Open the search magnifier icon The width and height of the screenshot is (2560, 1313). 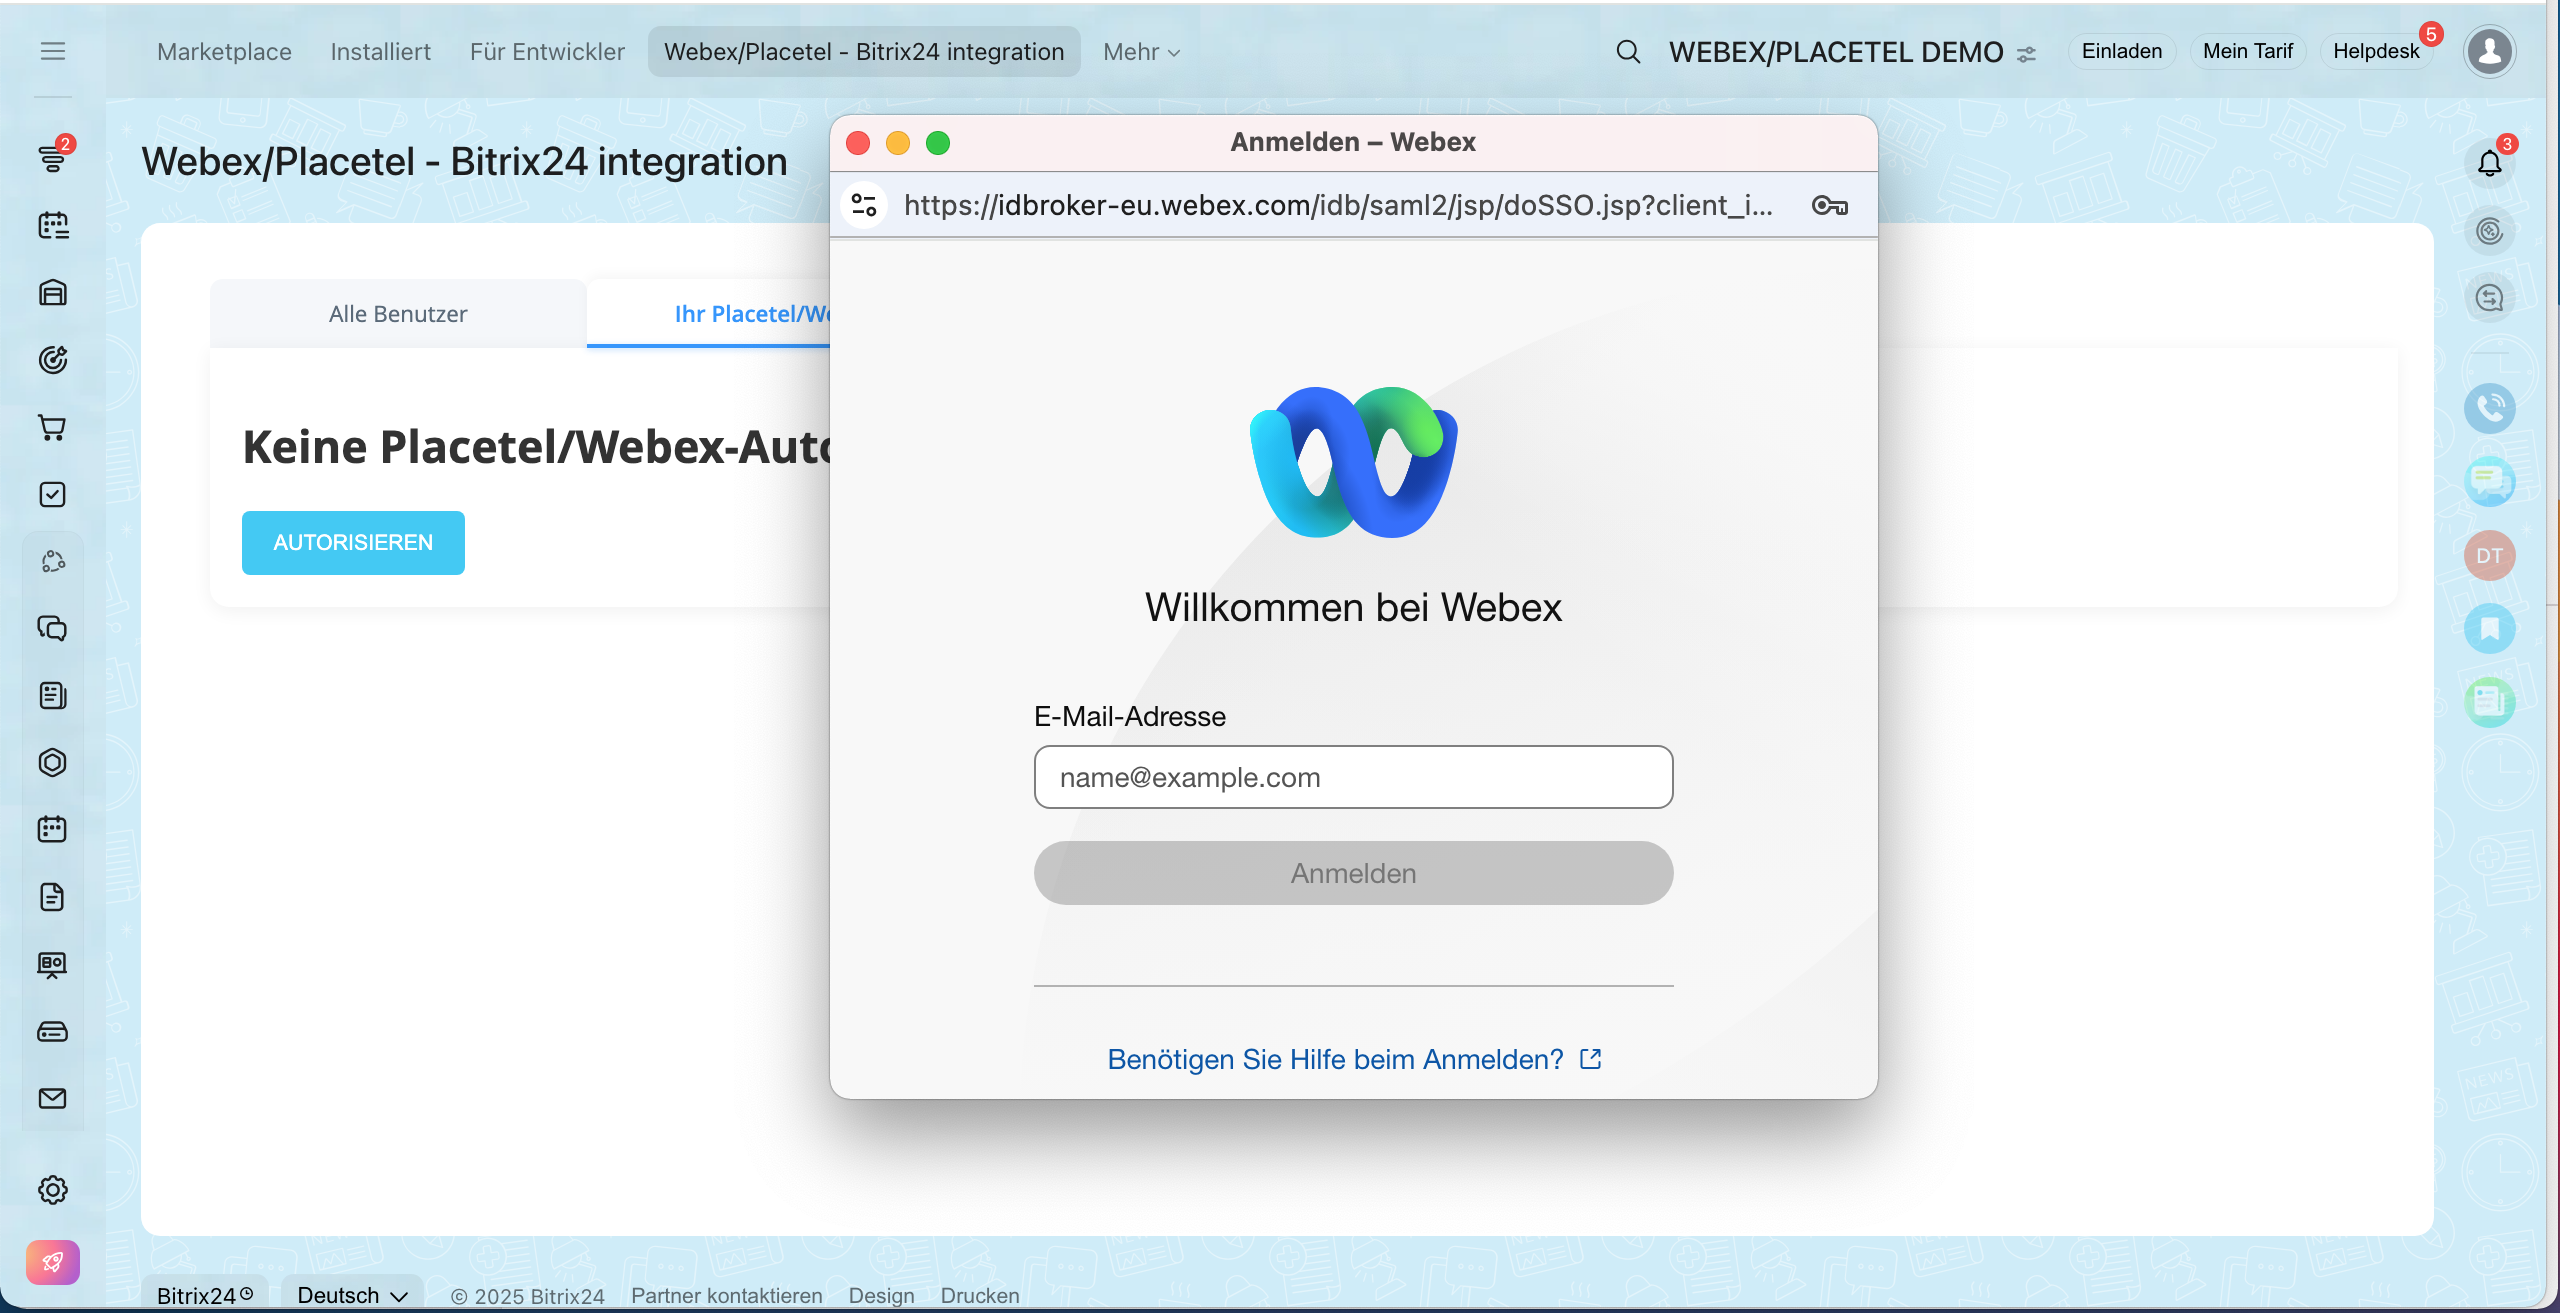coord(1628,51)
